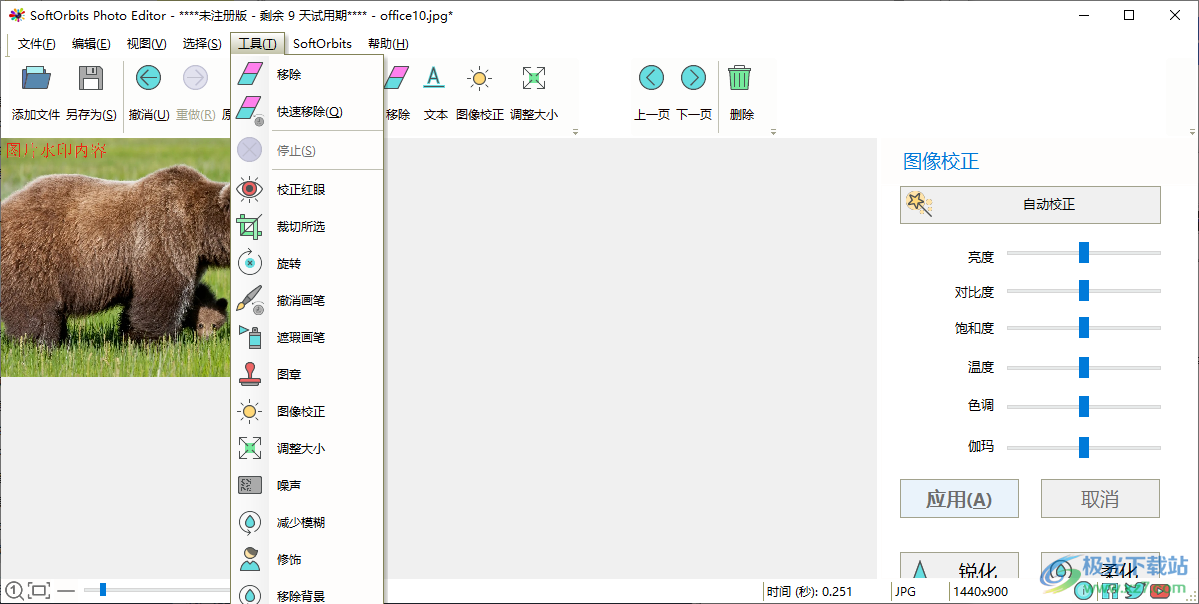Open the 帮助(H) menu
Image resolution: width=1199 pixels, height=604 pixels.
pyautogui.click(x=388, y=44)
